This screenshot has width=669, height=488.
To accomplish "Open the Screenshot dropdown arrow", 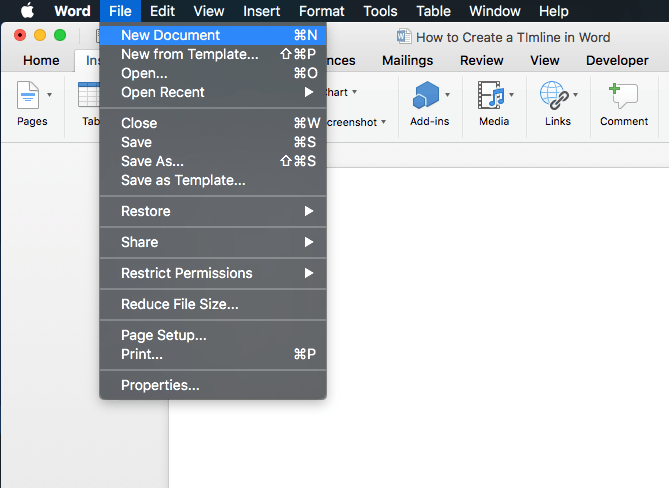I will point(384,122).
